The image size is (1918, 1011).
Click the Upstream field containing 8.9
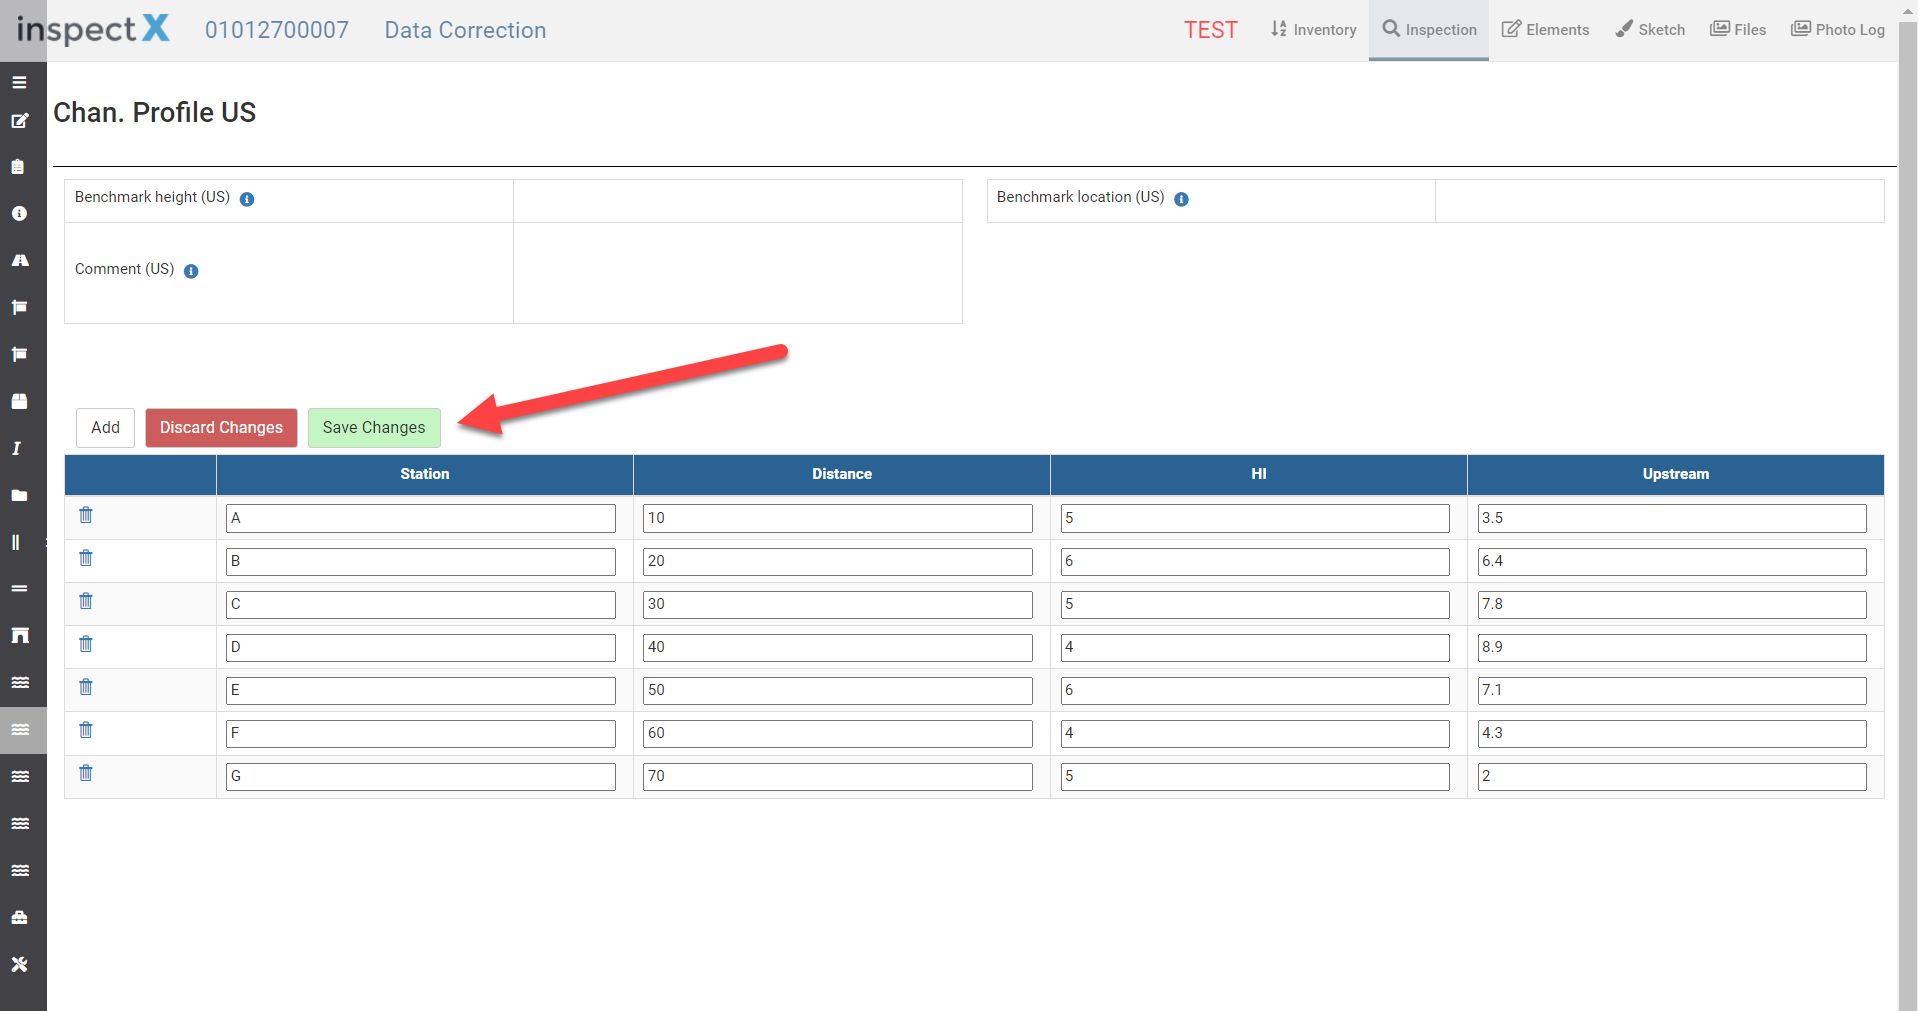point(1672,647)
